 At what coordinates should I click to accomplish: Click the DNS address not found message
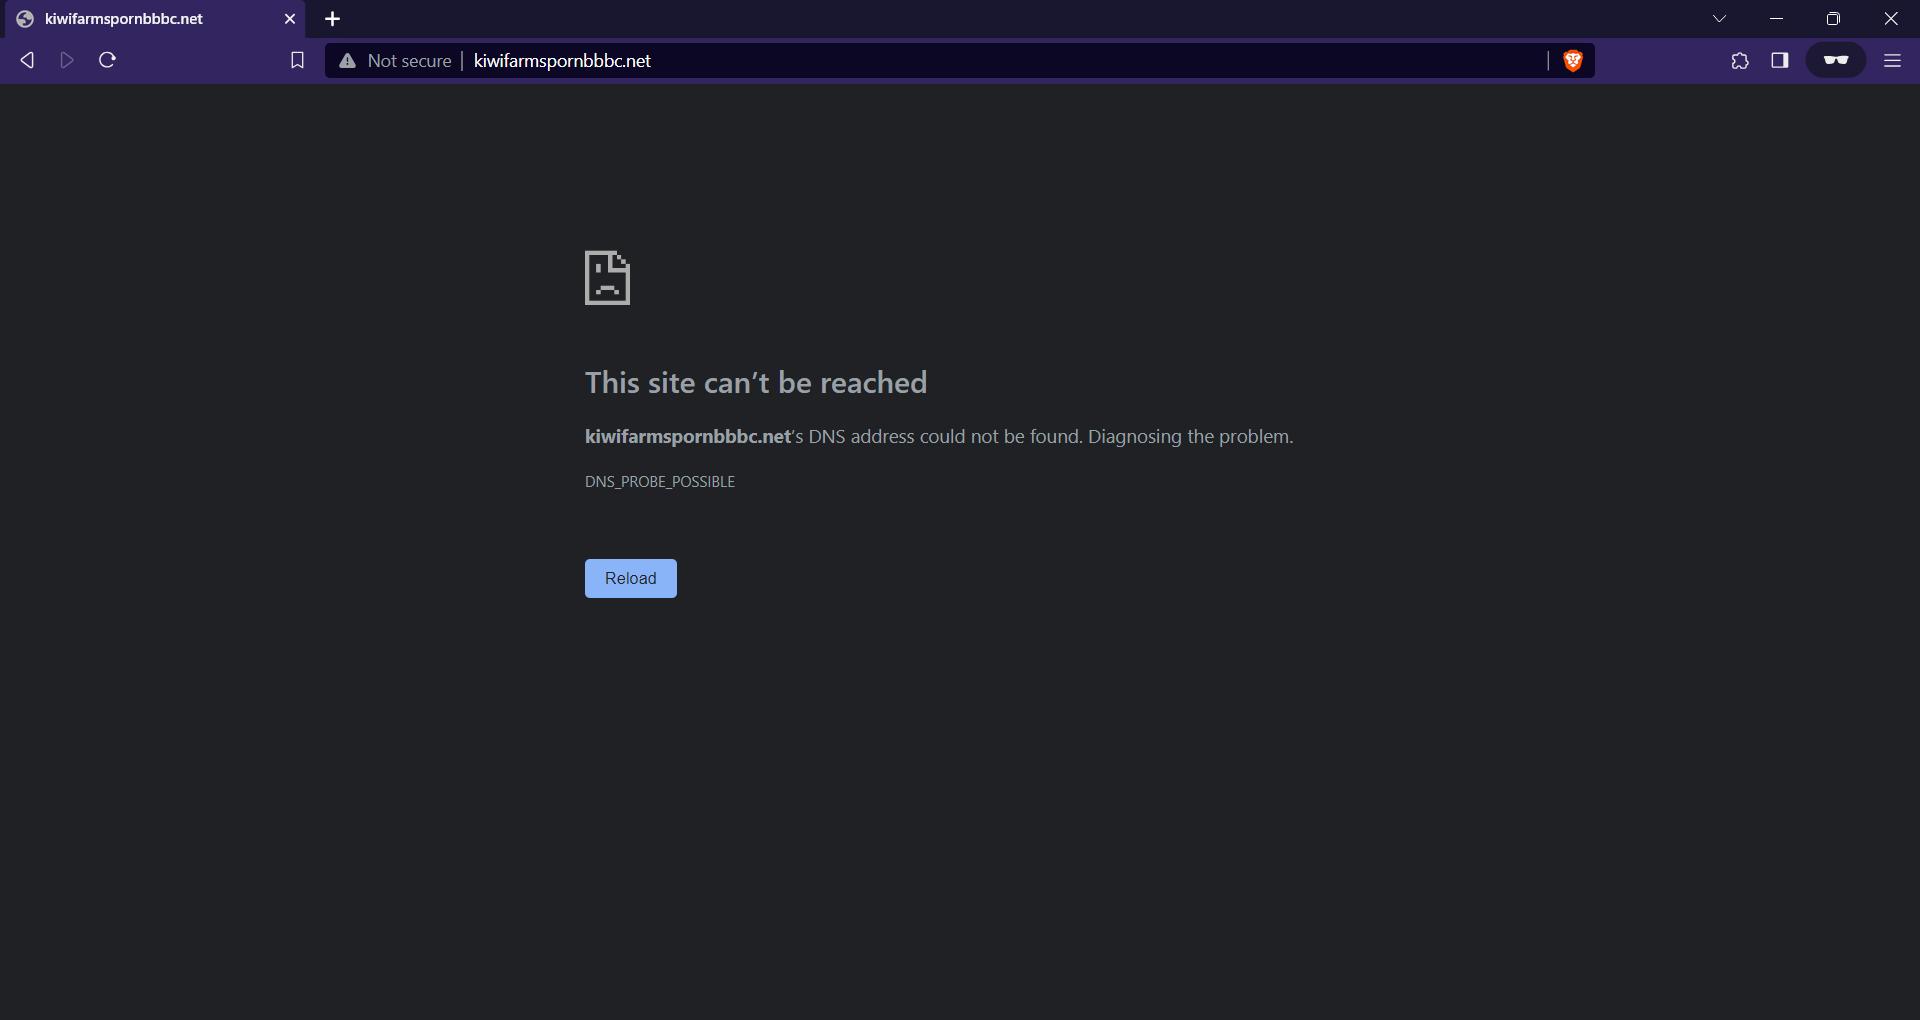939,437
